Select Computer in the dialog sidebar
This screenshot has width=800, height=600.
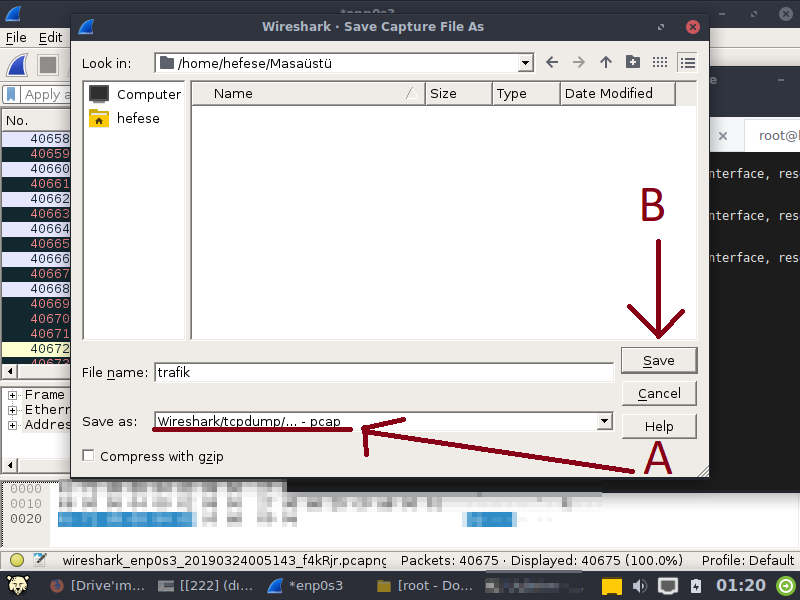[135, 94]
